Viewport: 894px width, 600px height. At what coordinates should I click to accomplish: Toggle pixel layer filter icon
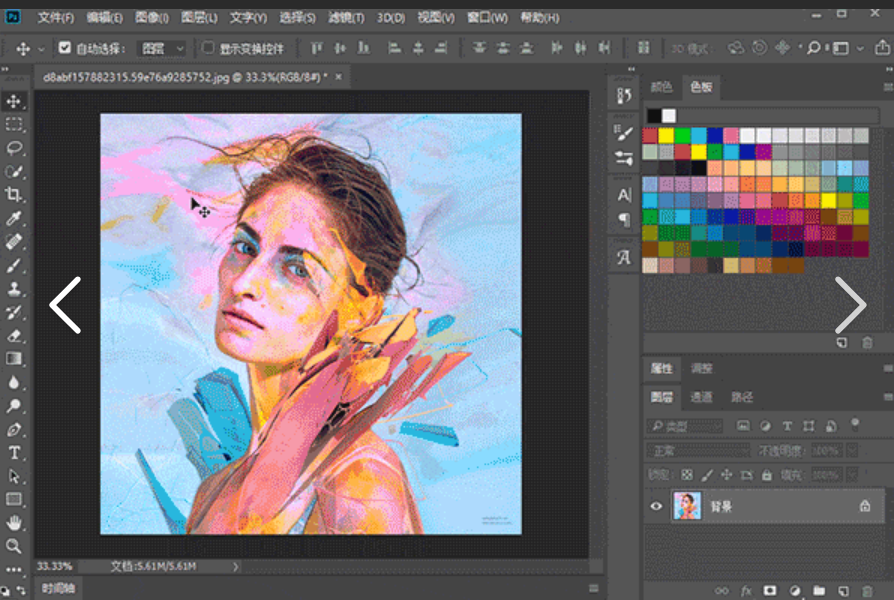coord(743,425)
